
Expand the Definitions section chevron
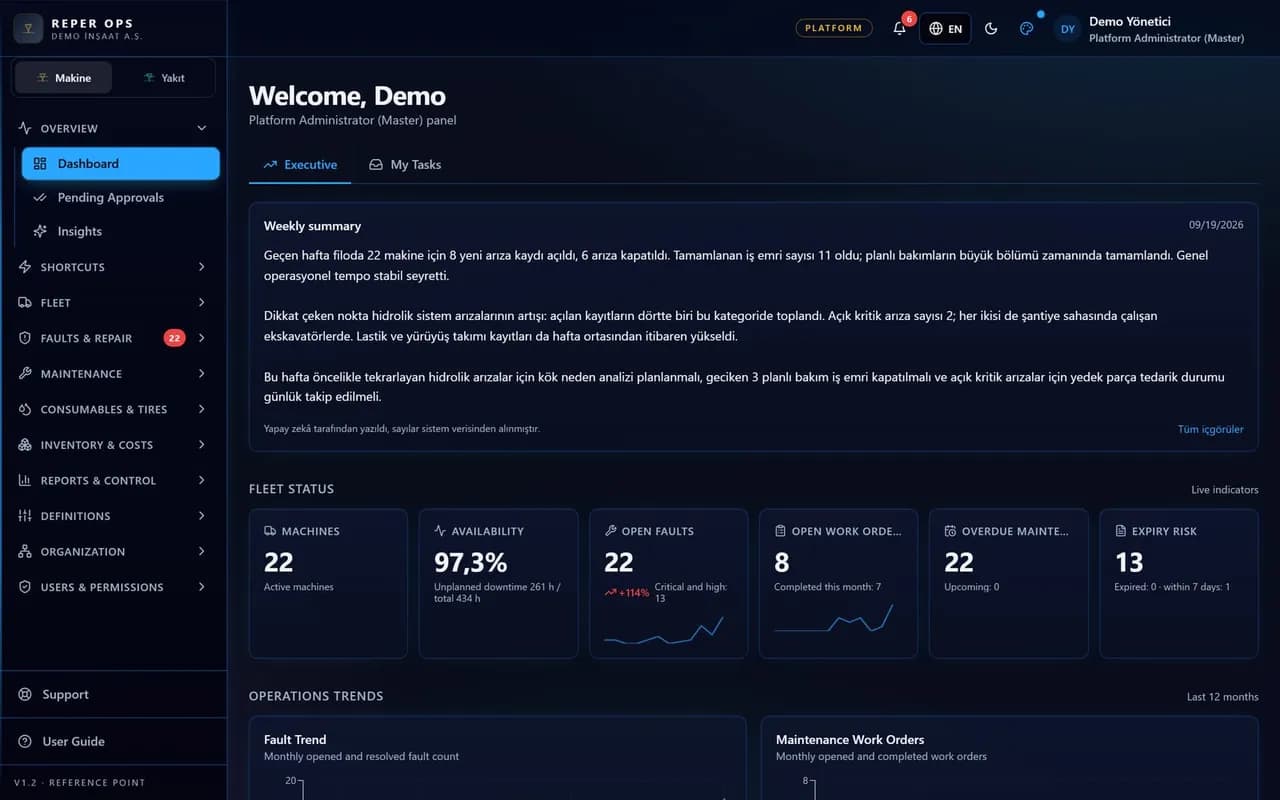202,516
